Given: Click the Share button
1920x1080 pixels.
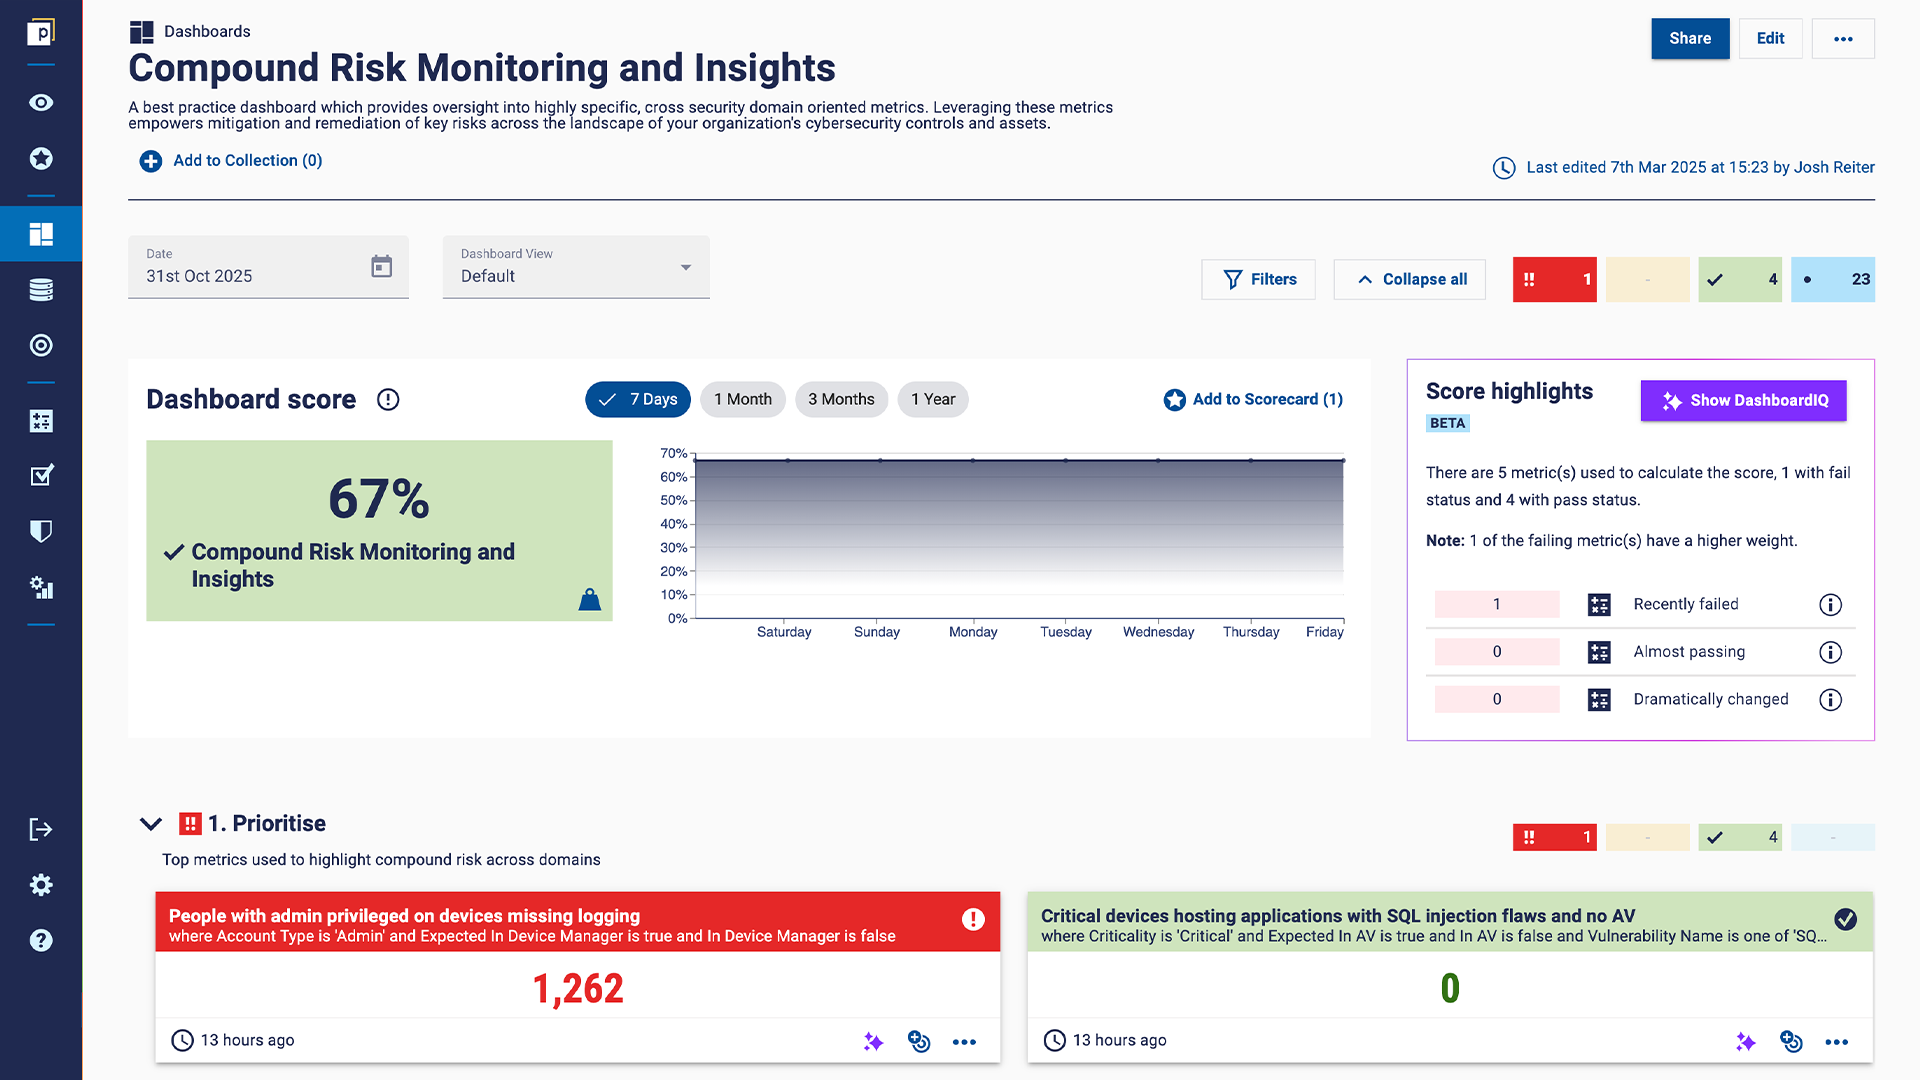Looking at the screenshot, I should tap(1689, 39).
